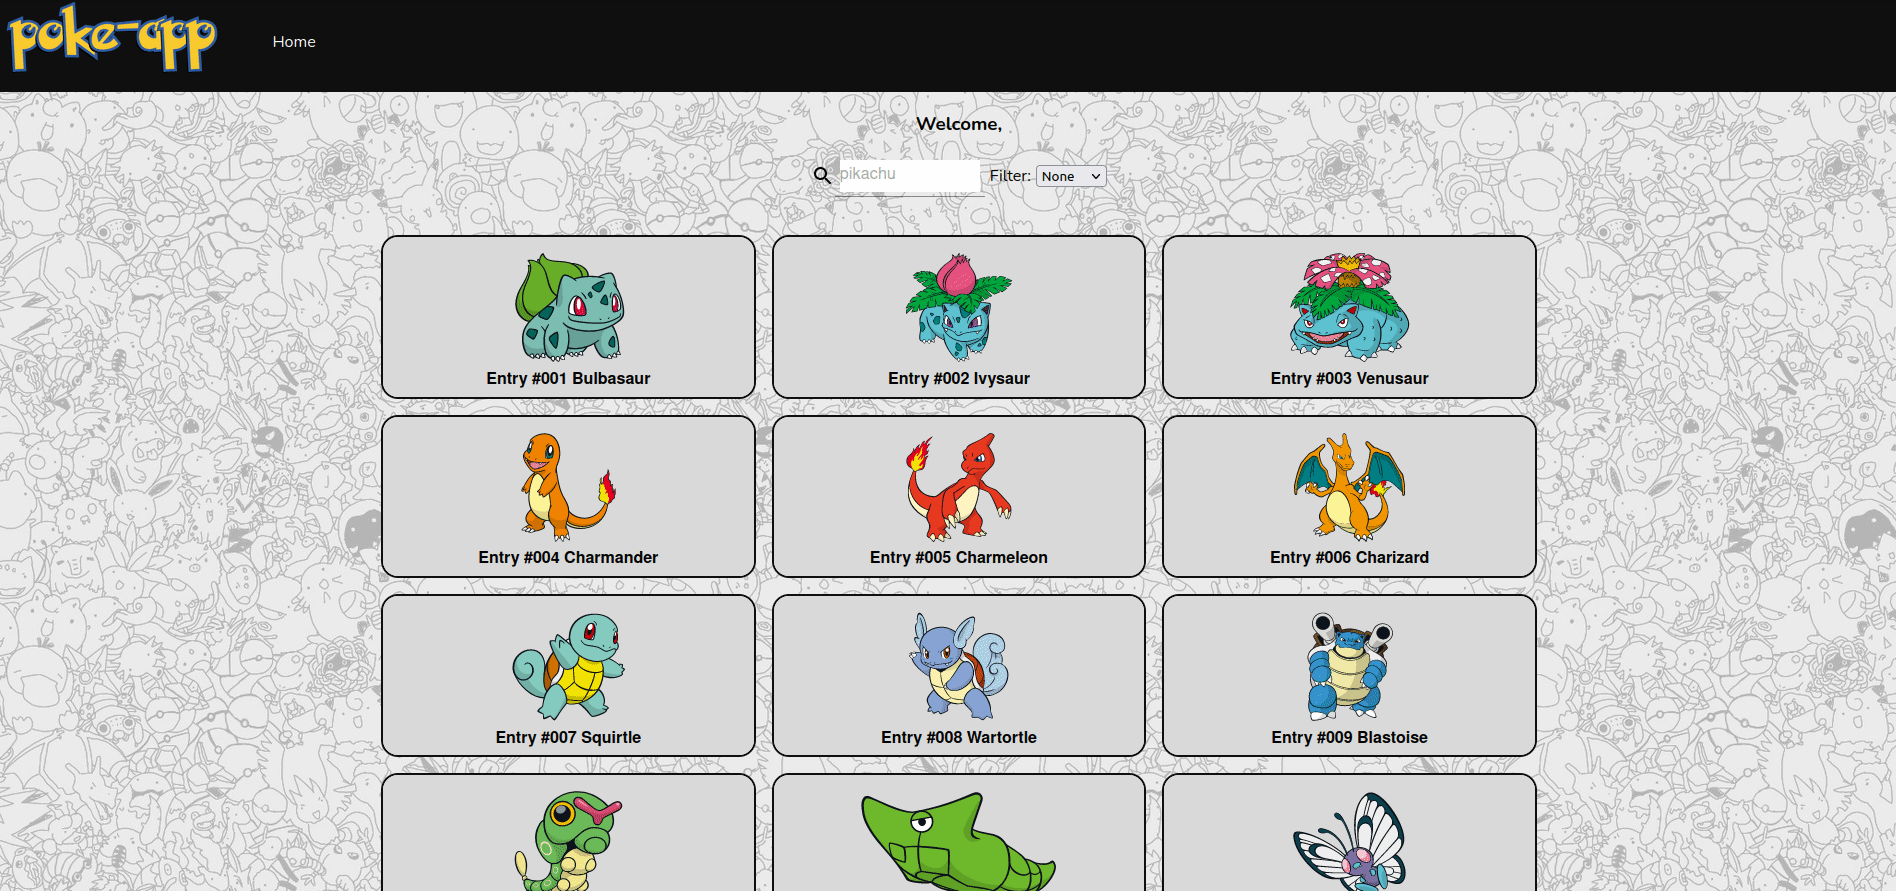Screen dimensions: 1896x891
Task: Click the Squirtle sprite image
Action: [x=569, y=666]
